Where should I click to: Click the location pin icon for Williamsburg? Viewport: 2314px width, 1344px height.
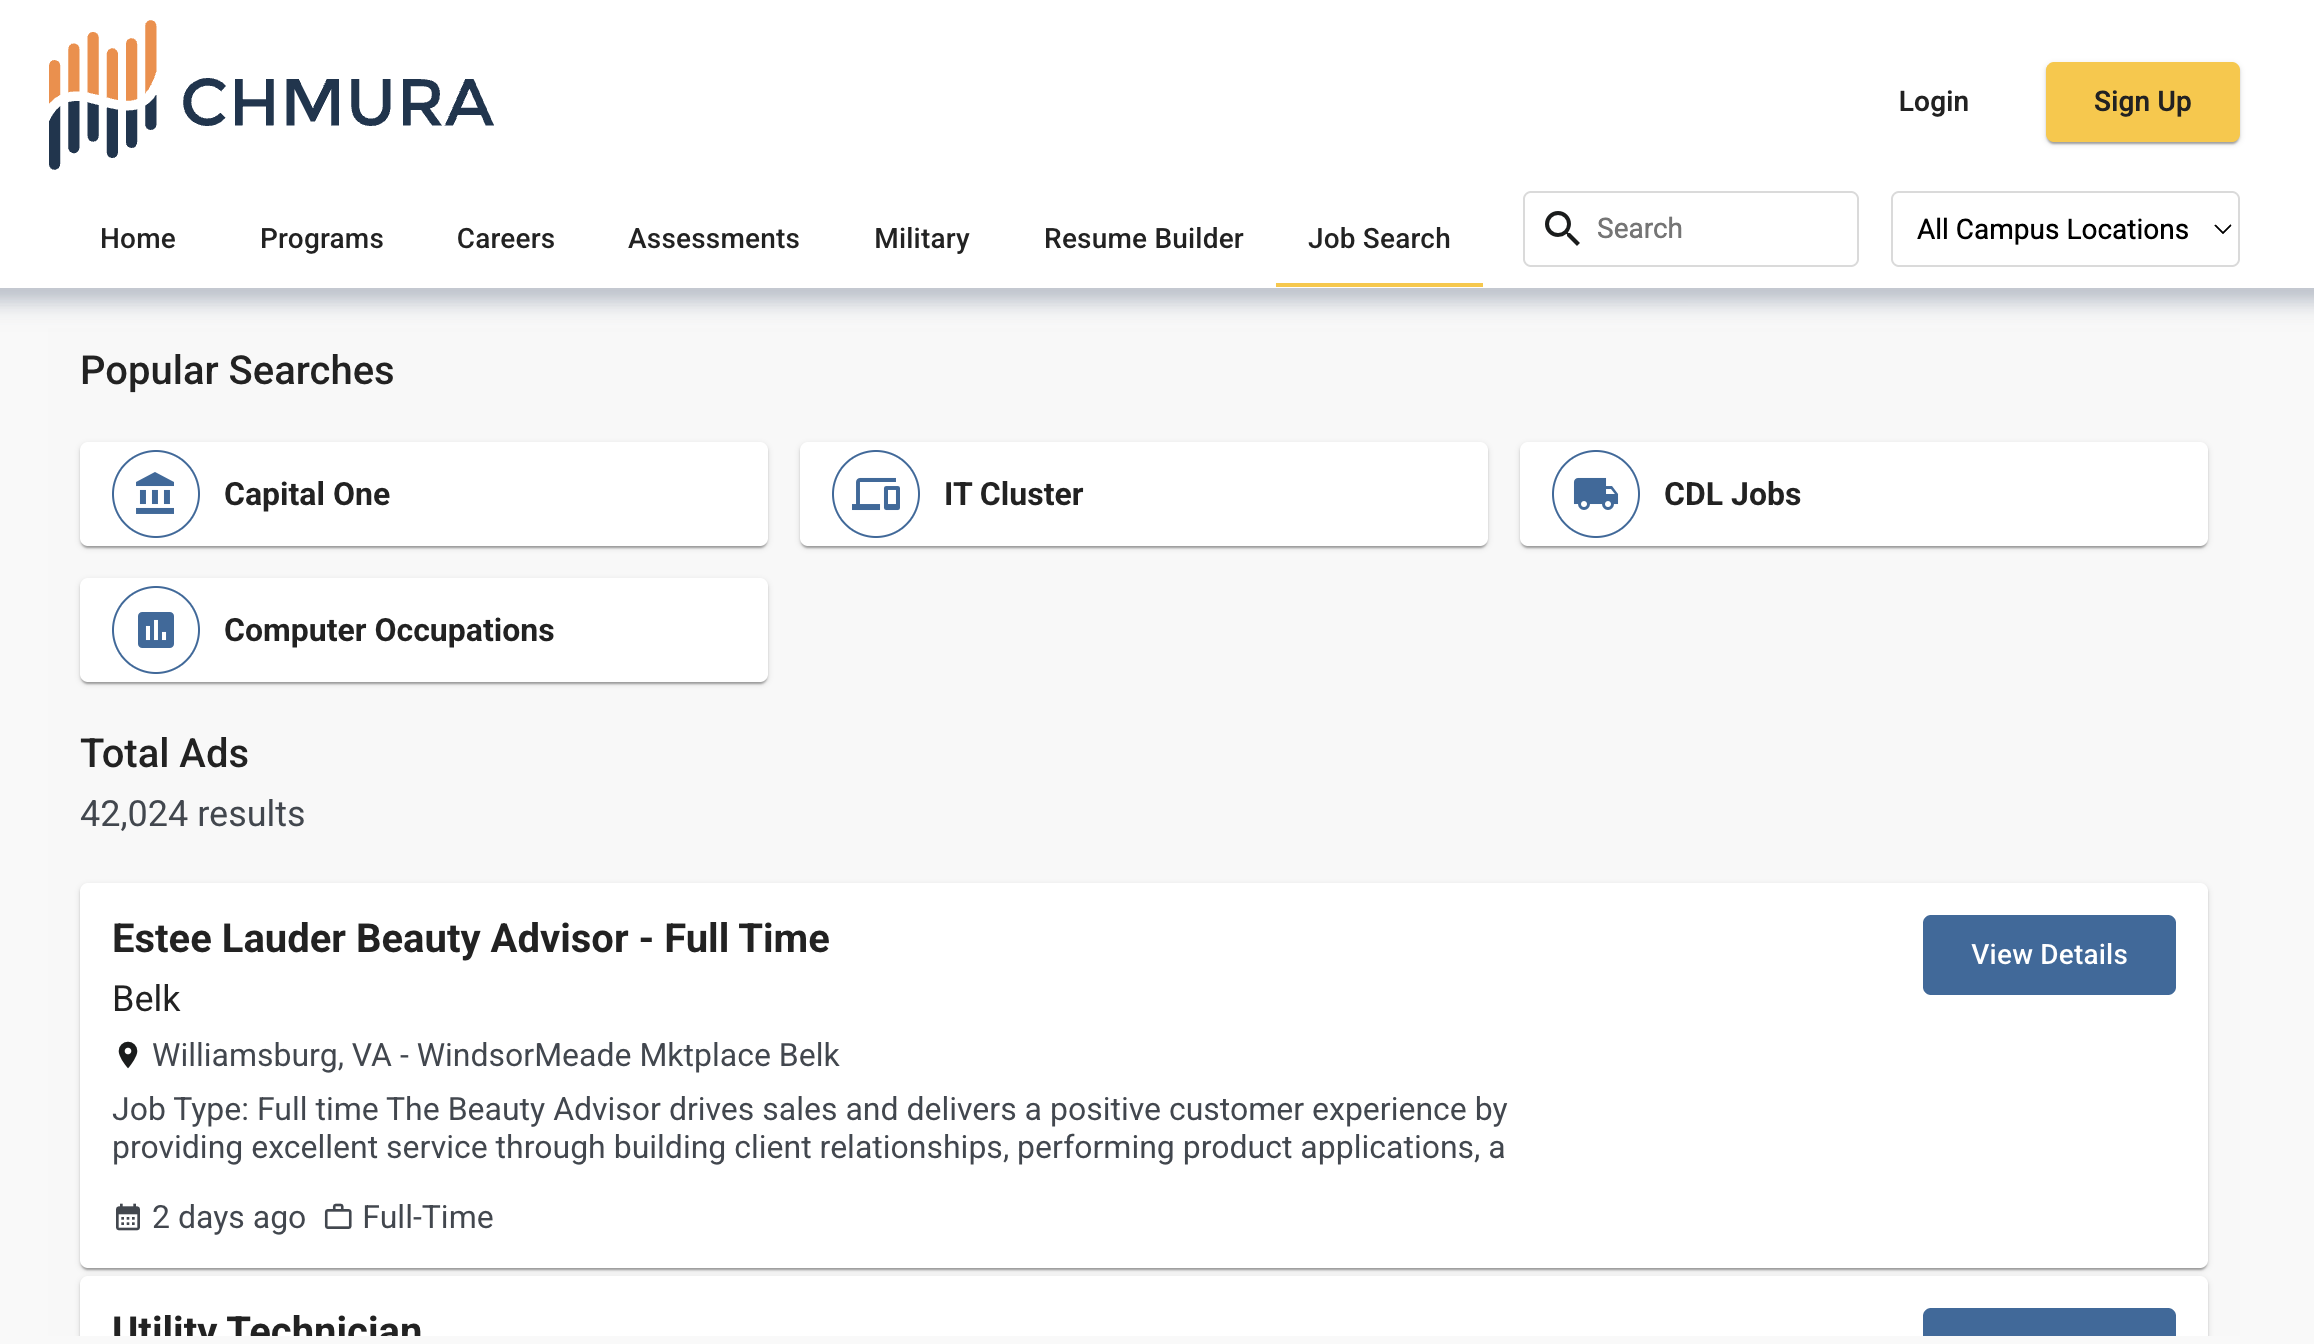click(x=127, y=1055)
